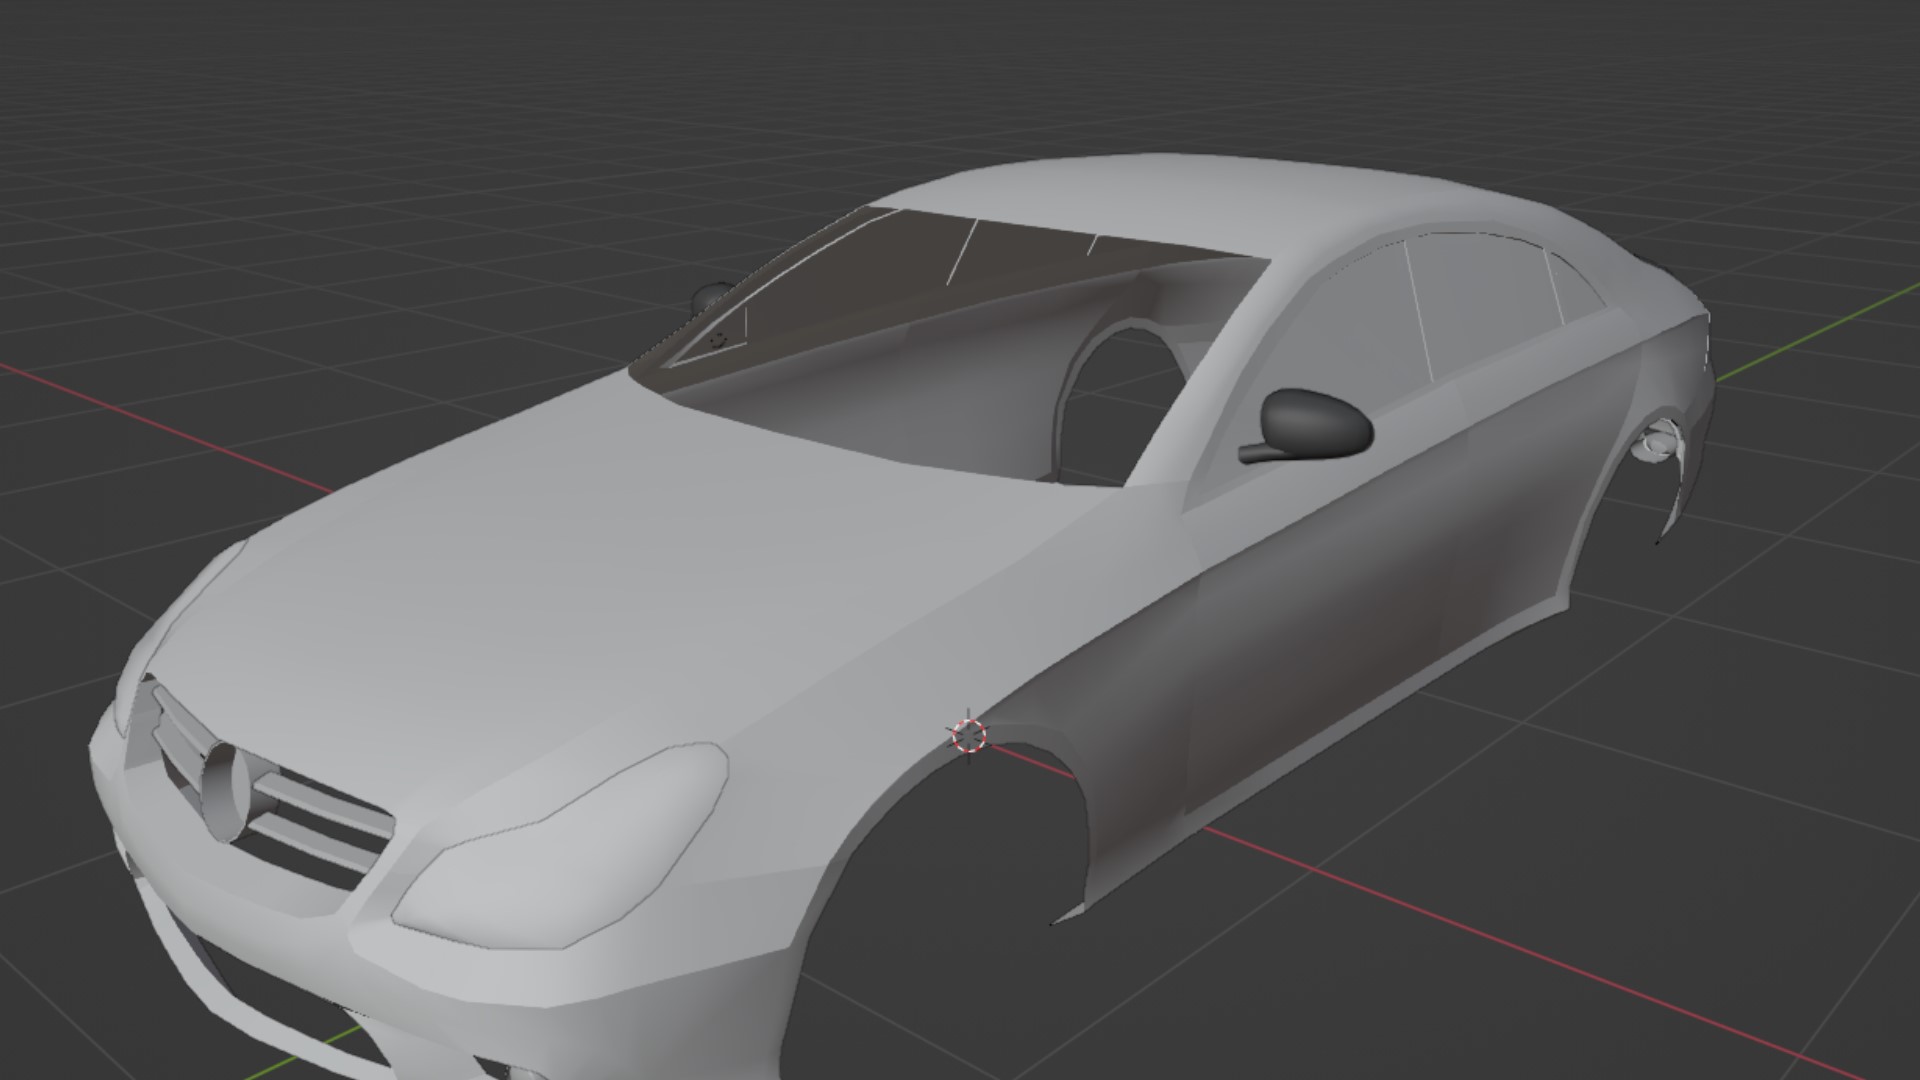Click the 3D cursor crosshair

(x=968, y=736)
